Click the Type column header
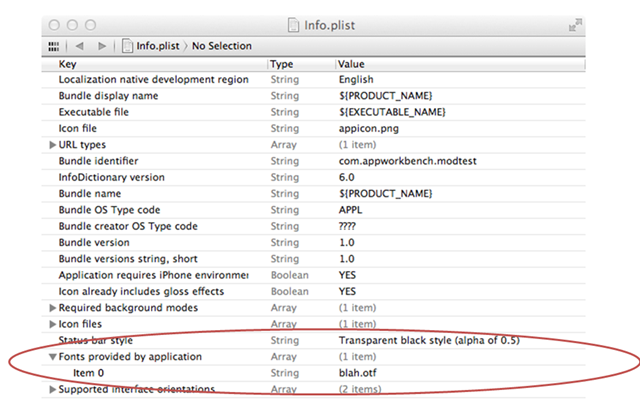The height and width of the screenshot is (409, 640). point(282,63)
